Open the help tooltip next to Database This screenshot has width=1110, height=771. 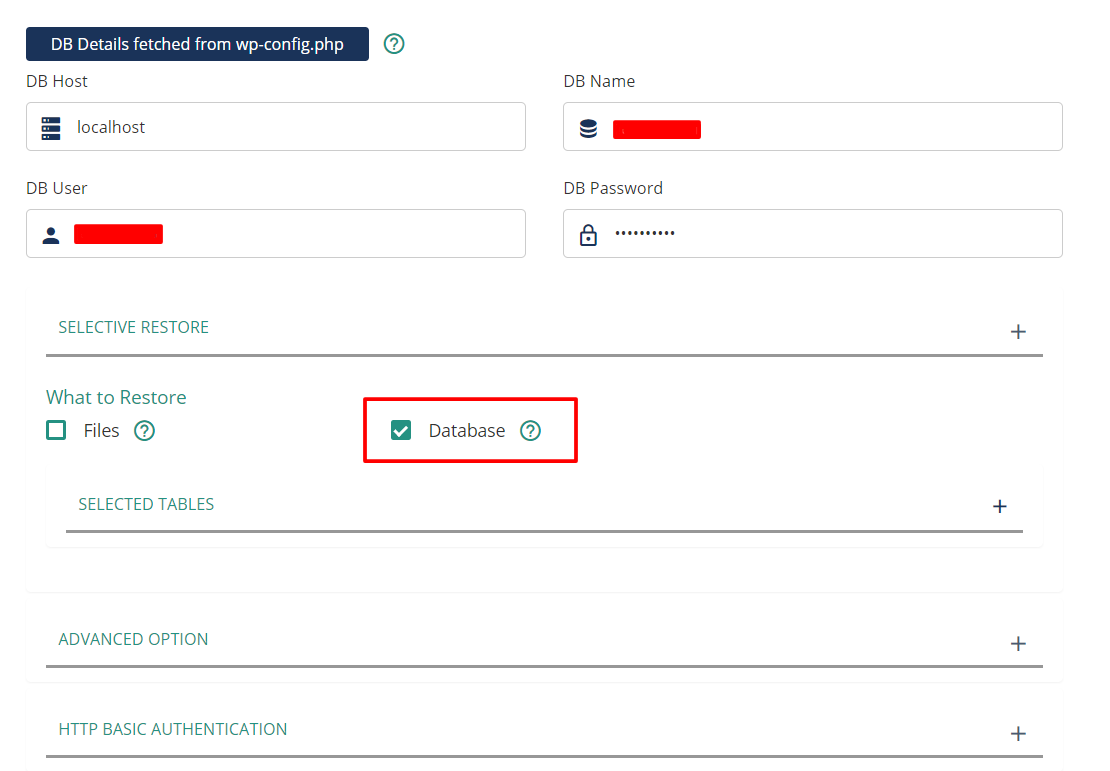[x=530, y=430]
